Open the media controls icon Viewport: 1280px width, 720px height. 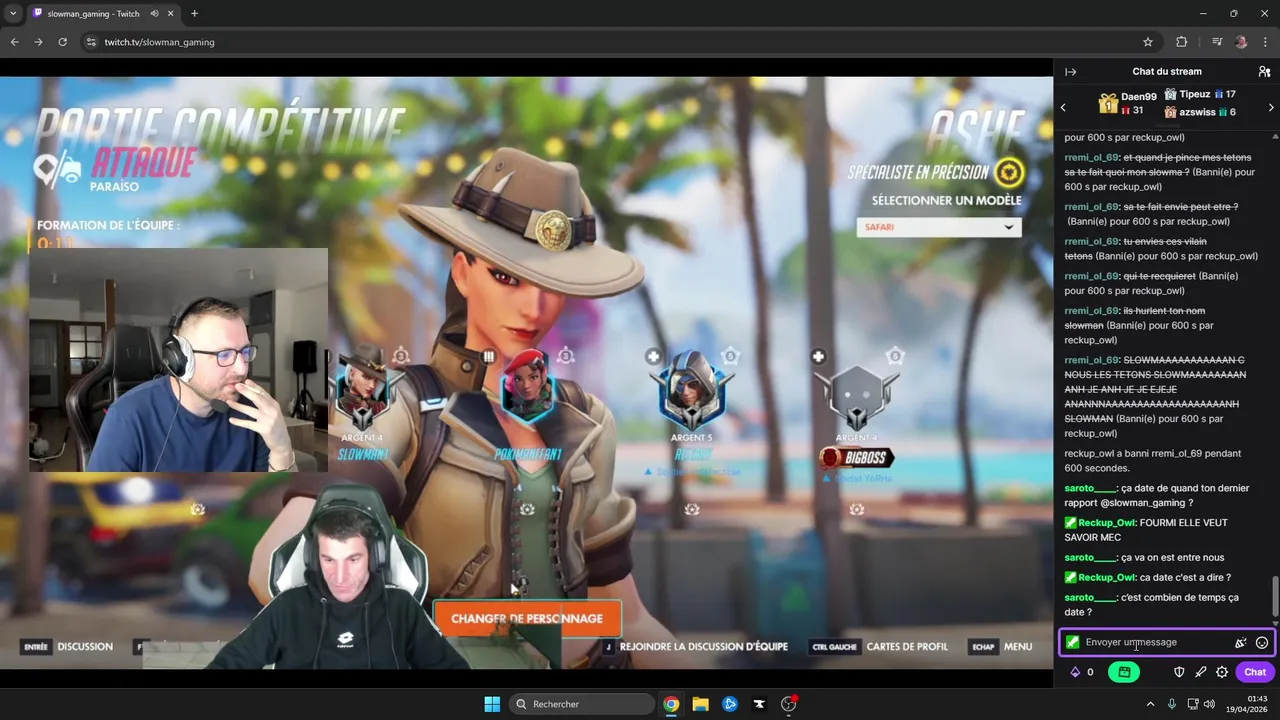coord(1217,42)
